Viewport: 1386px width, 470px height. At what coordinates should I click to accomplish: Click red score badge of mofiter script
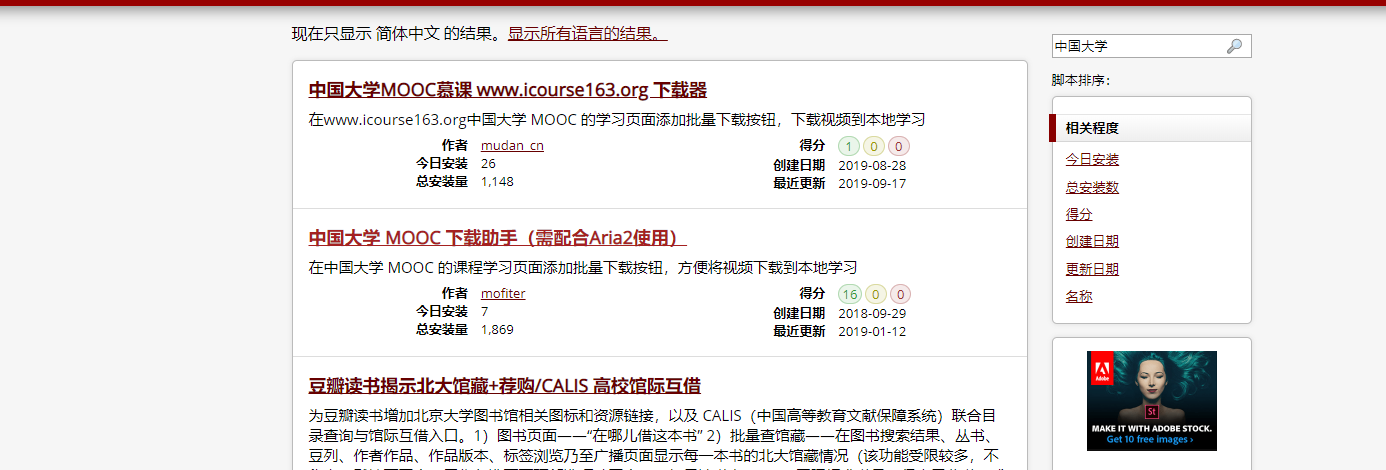901,294
